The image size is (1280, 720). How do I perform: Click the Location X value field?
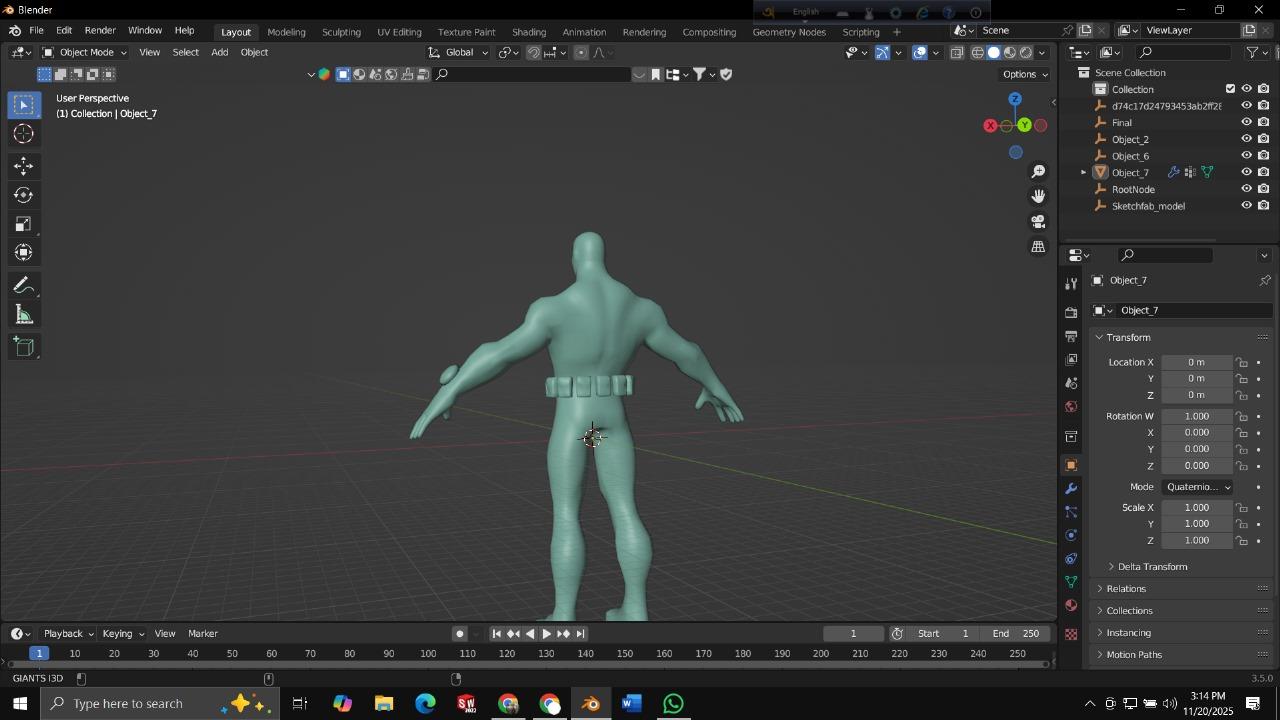coord(1196,362)
